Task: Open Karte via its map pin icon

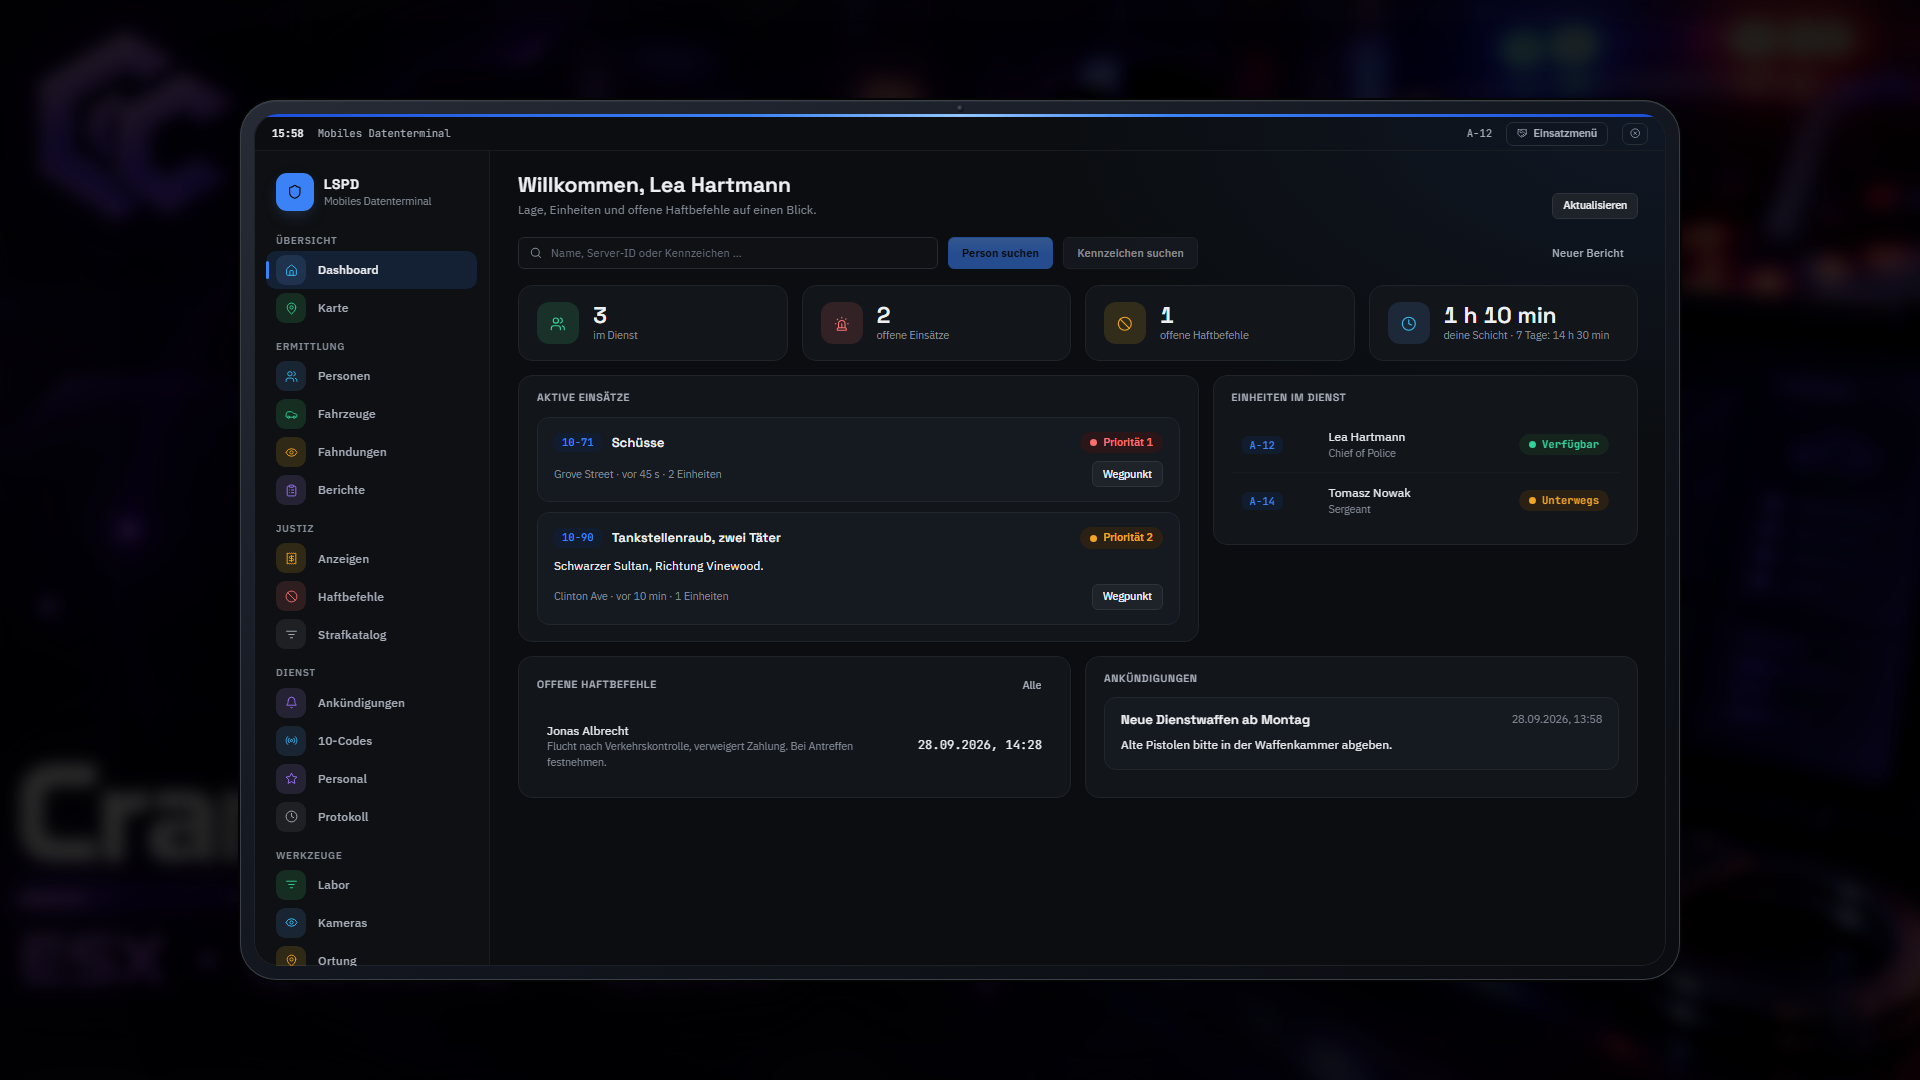Action: pos(291,308)
